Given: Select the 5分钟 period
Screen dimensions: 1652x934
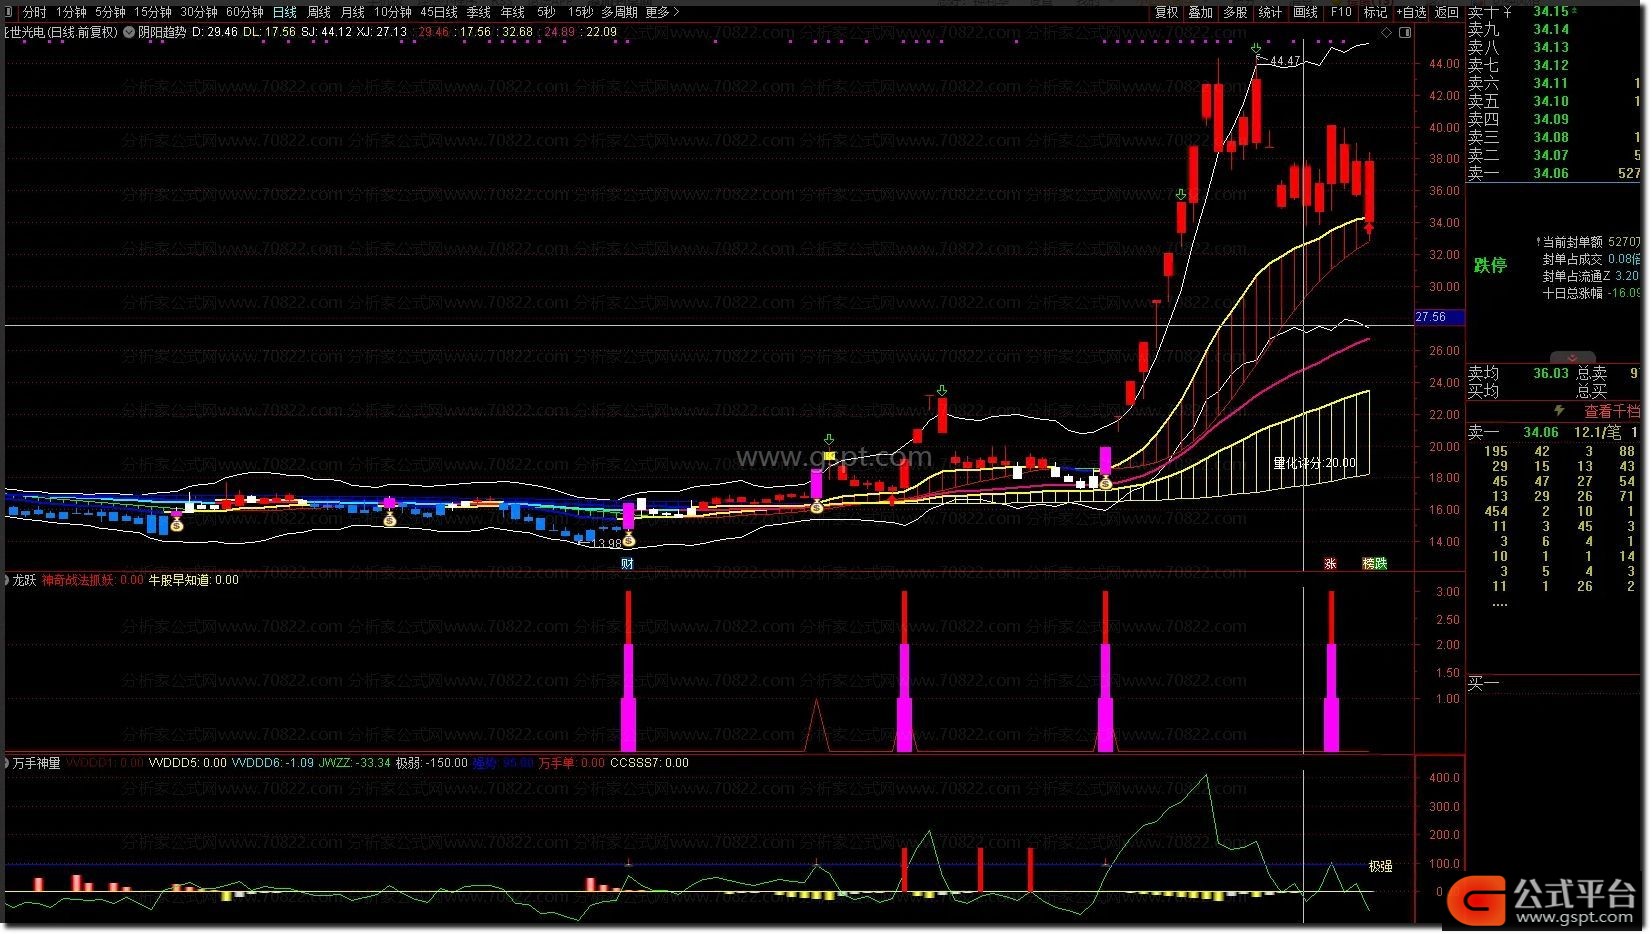Looking at the screenshot, I should pyautogui.click(x=110, y=12).
